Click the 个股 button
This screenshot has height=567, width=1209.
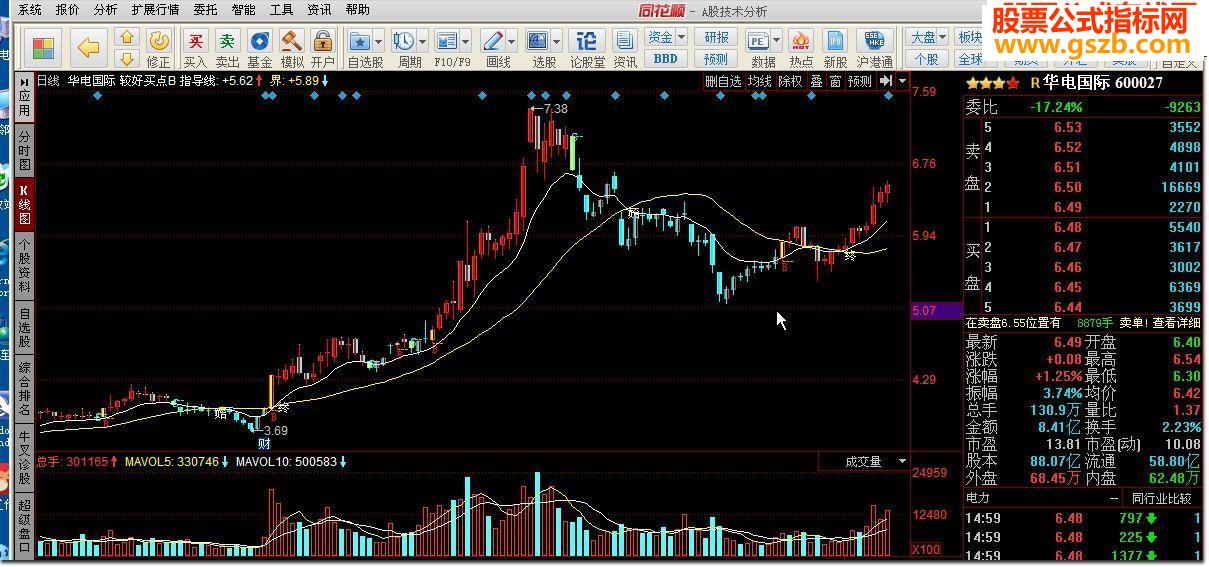927,58
